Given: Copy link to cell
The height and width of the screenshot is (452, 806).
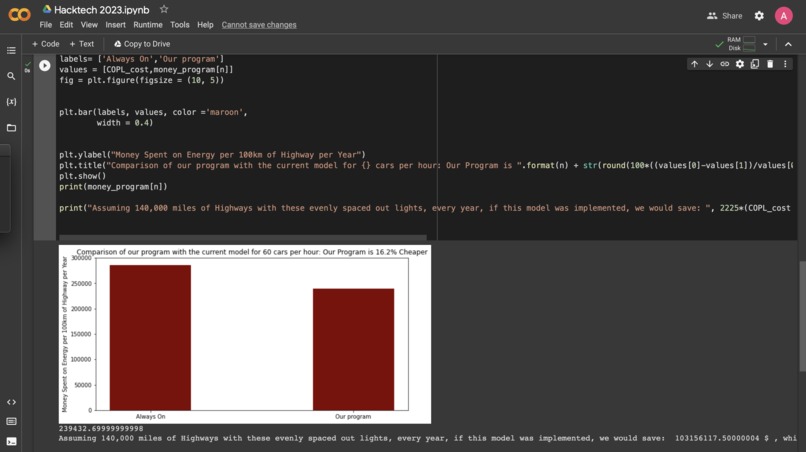Looking at the screenshot, I should pyautogui.click(x=724, y=64).
